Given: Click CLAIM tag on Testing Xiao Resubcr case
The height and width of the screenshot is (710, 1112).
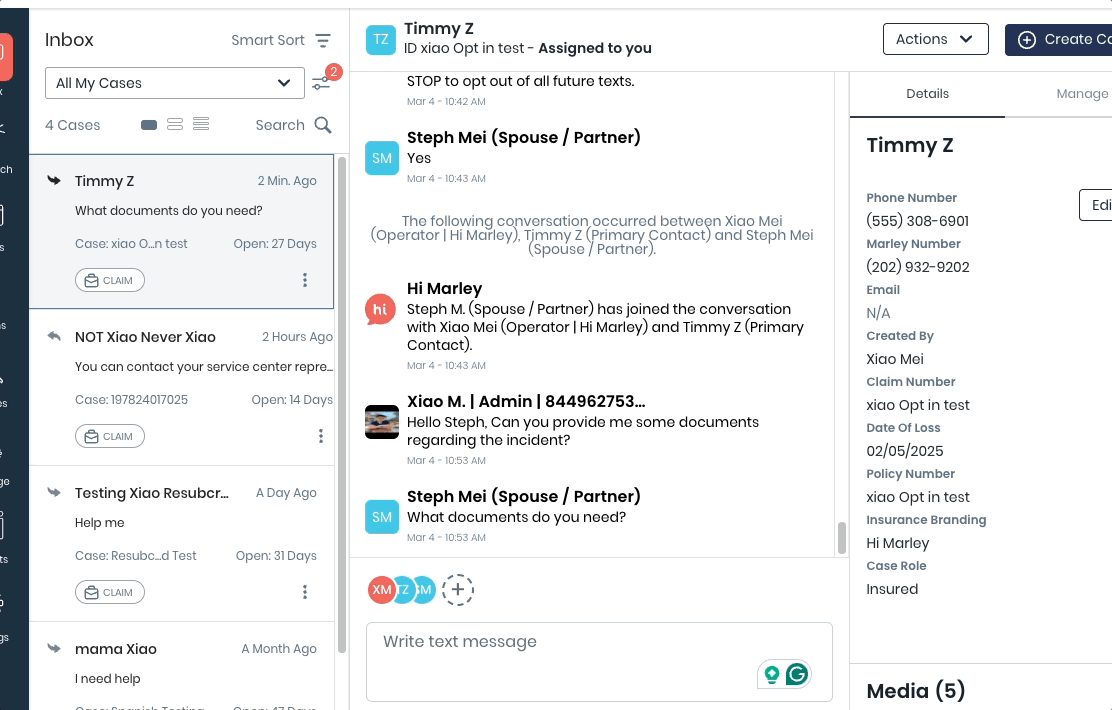Looking at the screenshot, I should point(110,592).
